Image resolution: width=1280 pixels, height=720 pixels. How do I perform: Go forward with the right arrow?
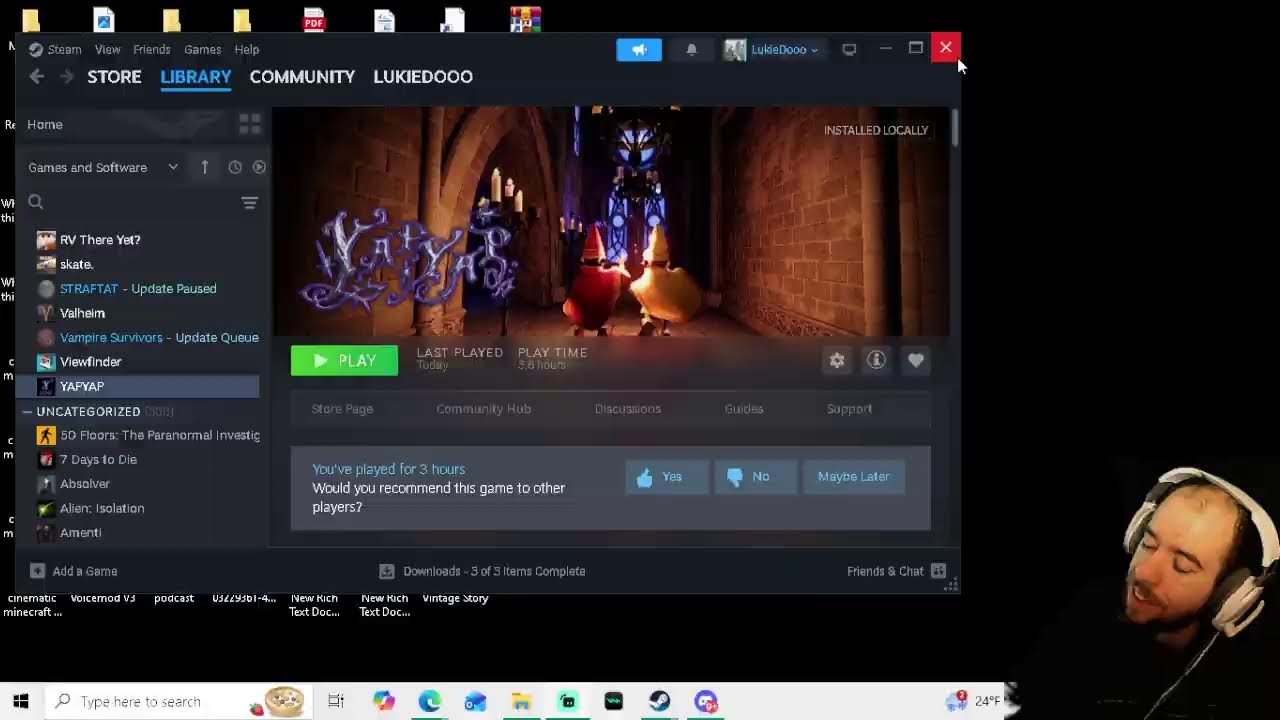point(66,77)
